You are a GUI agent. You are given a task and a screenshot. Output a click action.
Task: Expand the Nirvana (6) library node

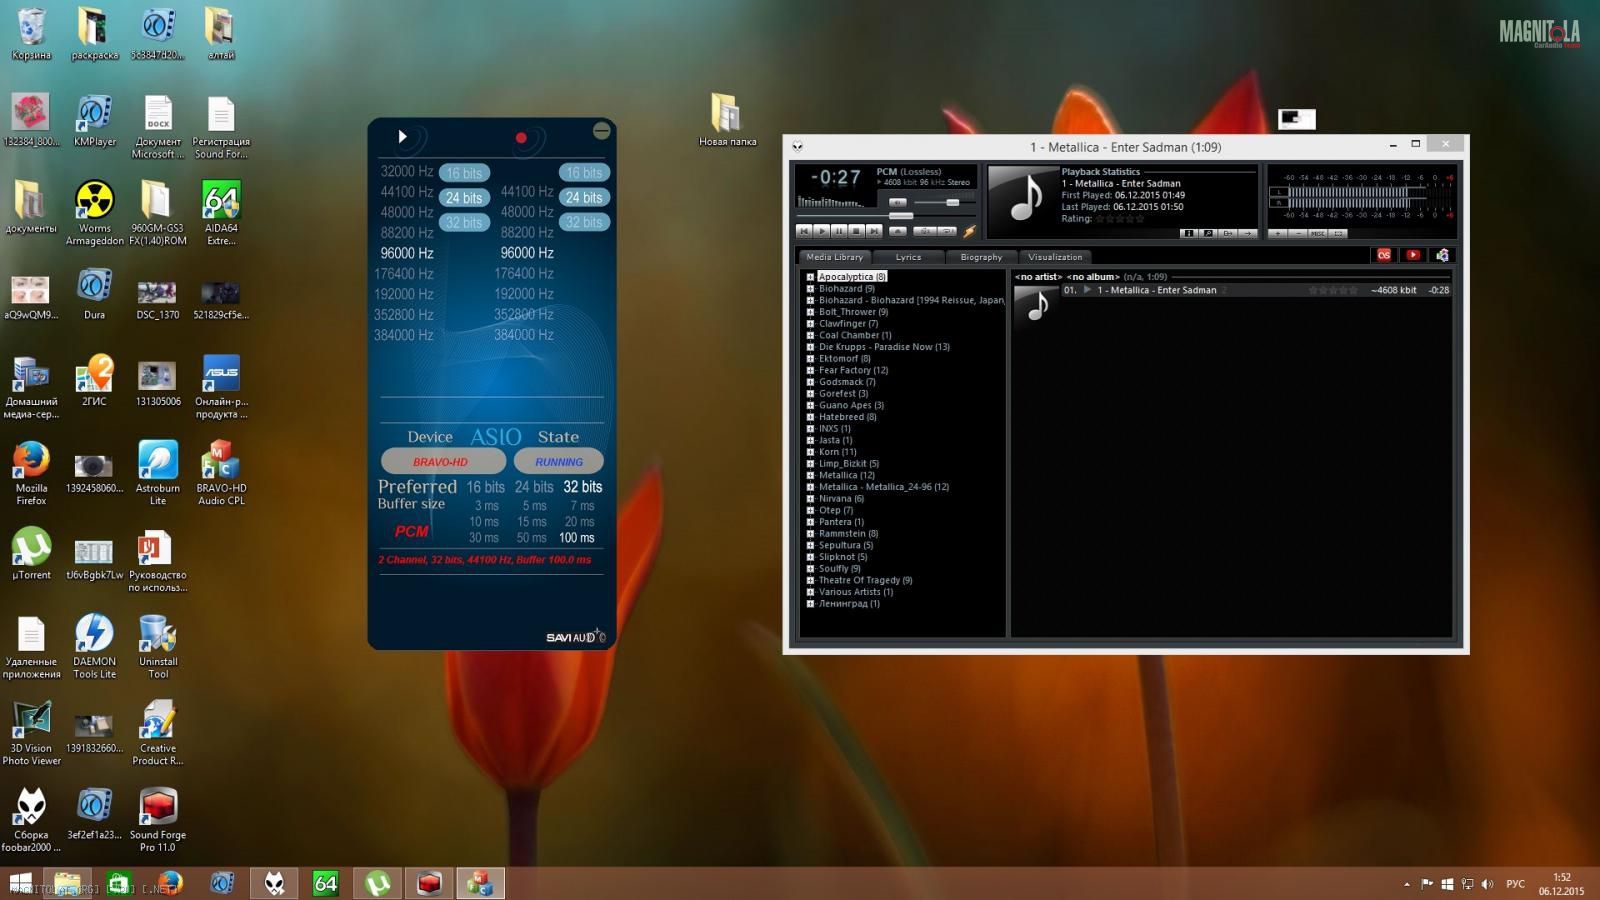pos(810,499)
